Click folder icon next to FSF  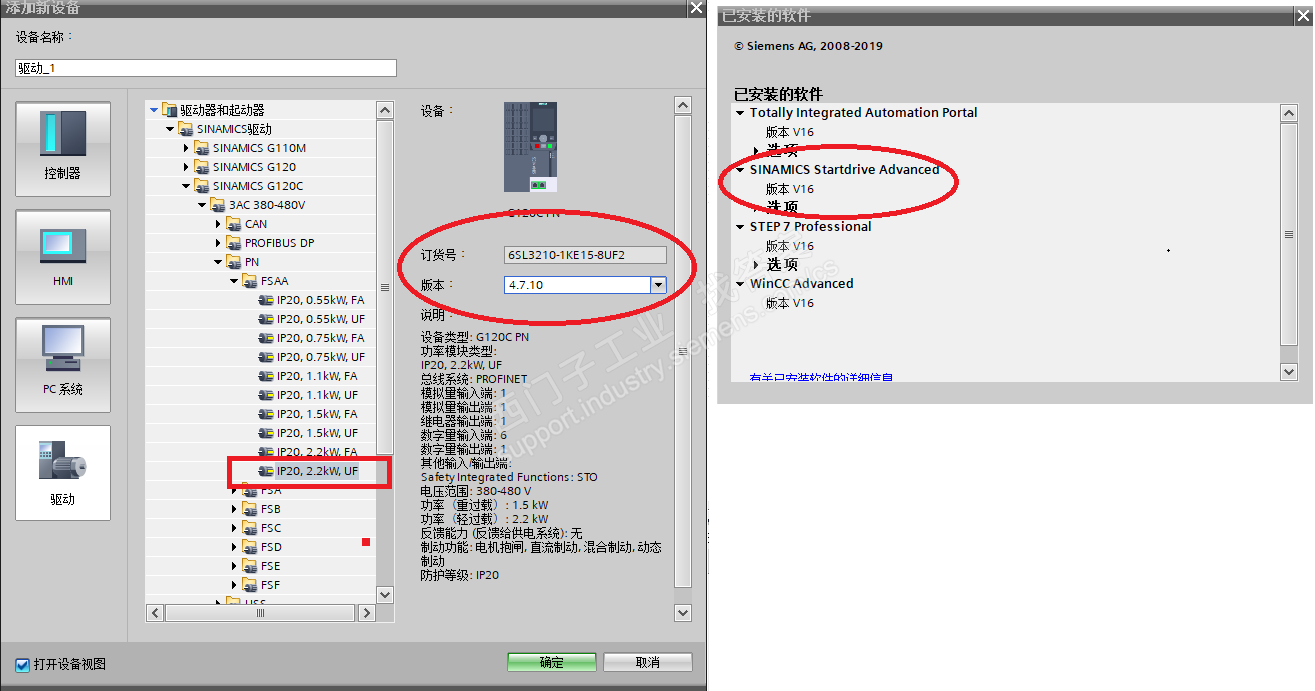tap(250, 585)
